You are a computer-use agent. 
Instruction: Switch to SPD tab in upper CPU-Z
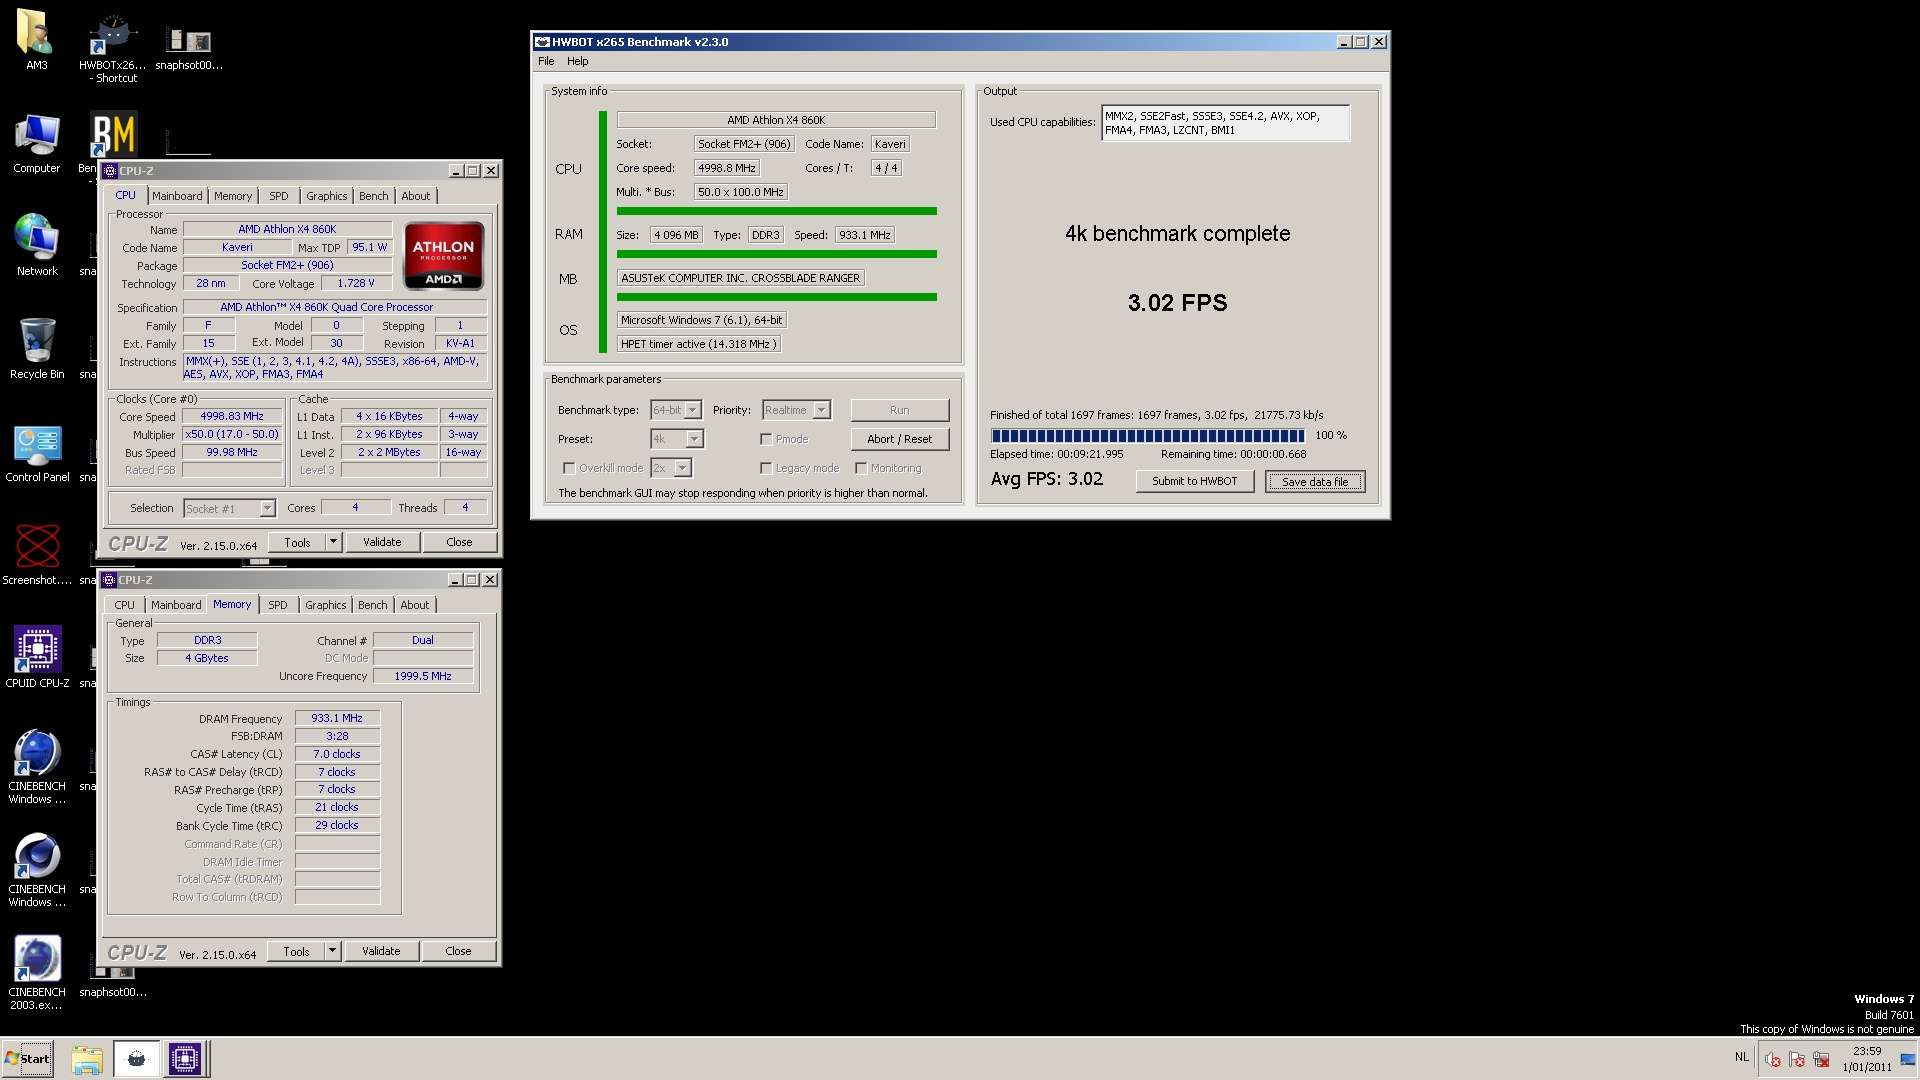click(279, 196)
